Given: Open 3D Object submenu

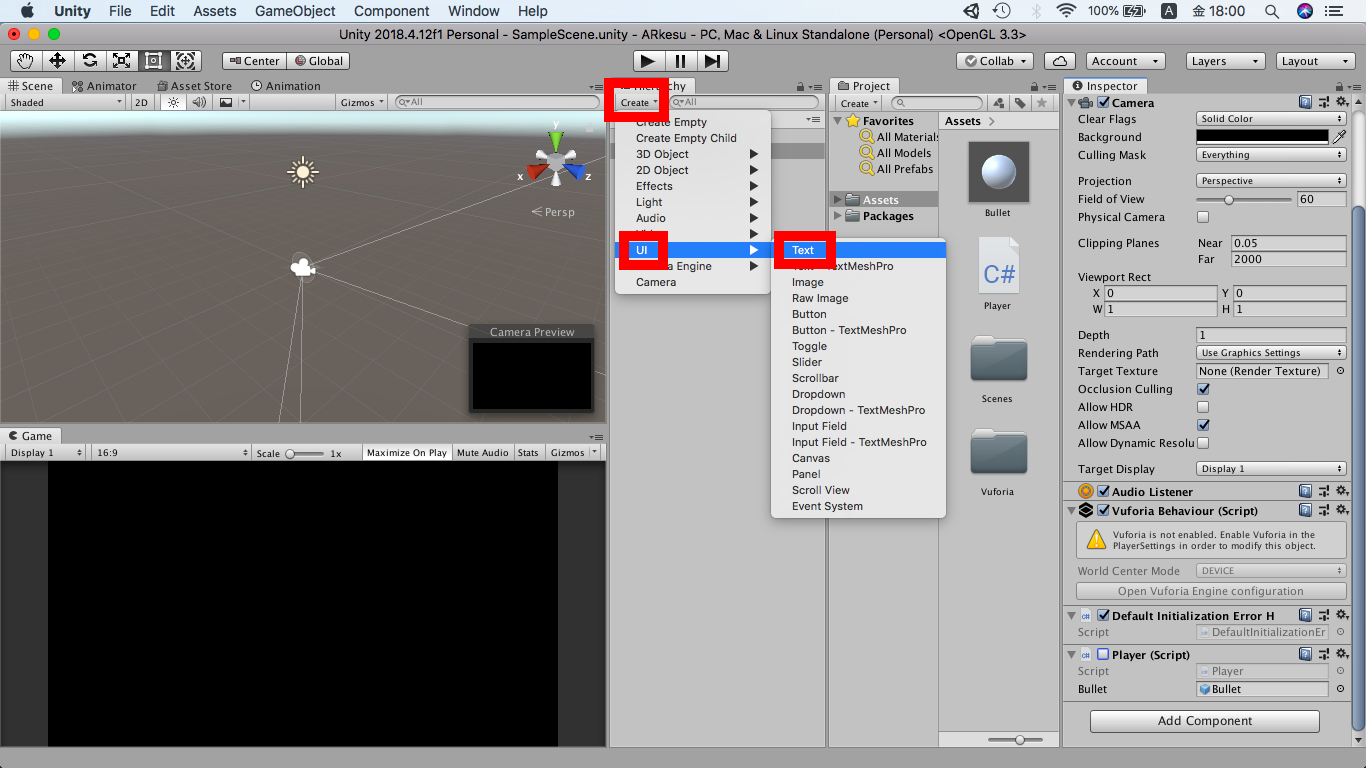Looking at the screenshot, I should point(693,154).
